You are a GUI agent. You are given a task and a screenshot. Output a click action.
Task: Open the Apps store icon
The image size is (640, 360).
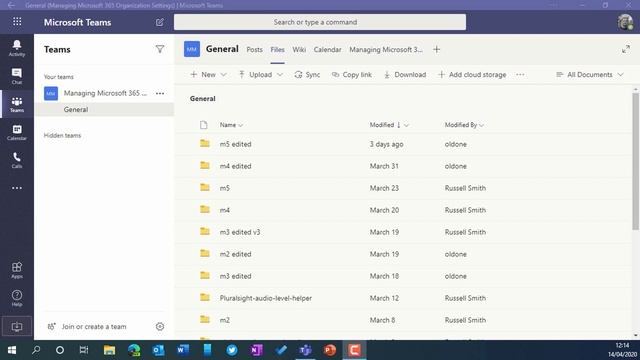click(17, 270)
